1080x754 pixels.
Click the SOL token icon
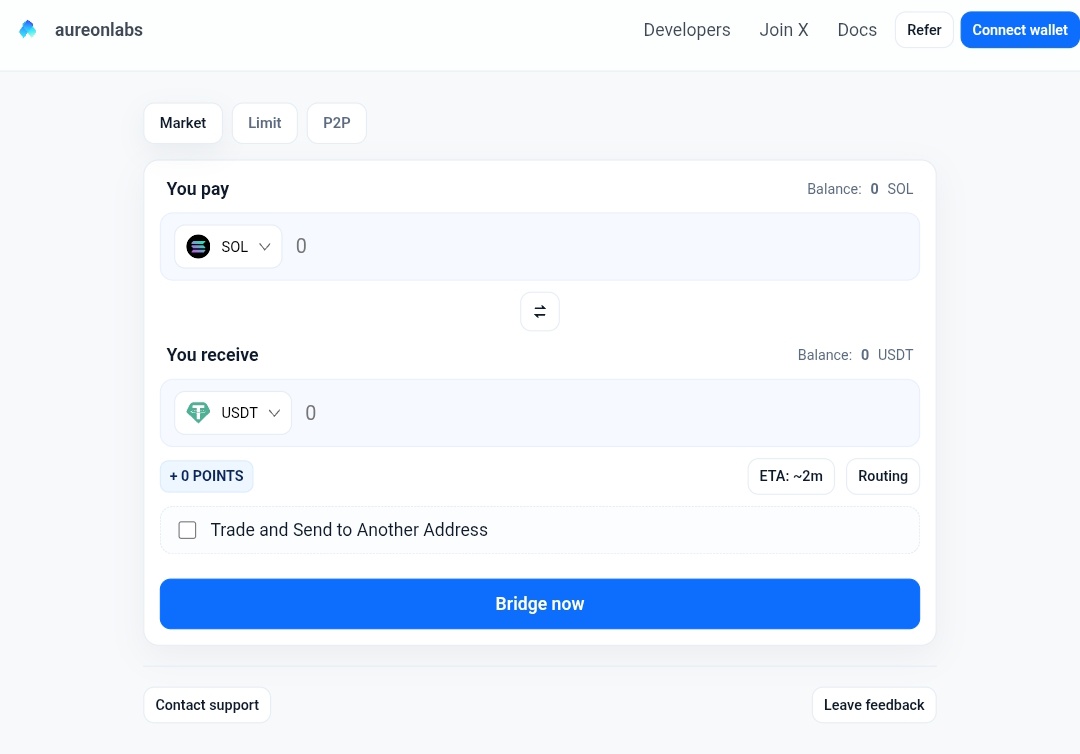click(x=198, y=247)
